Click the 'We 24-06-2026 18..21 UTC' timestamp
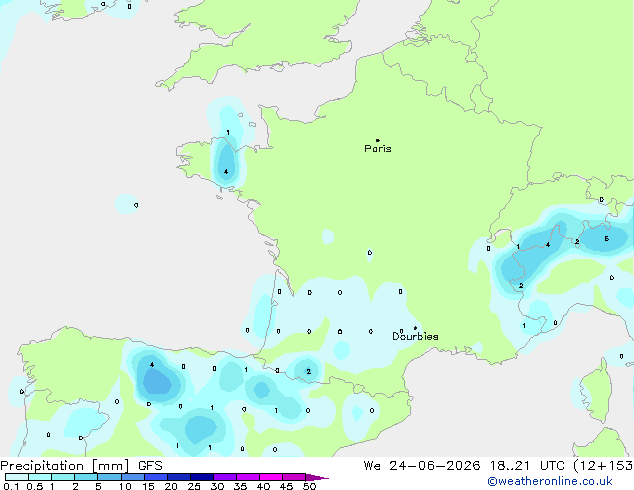 pos(464,466)
